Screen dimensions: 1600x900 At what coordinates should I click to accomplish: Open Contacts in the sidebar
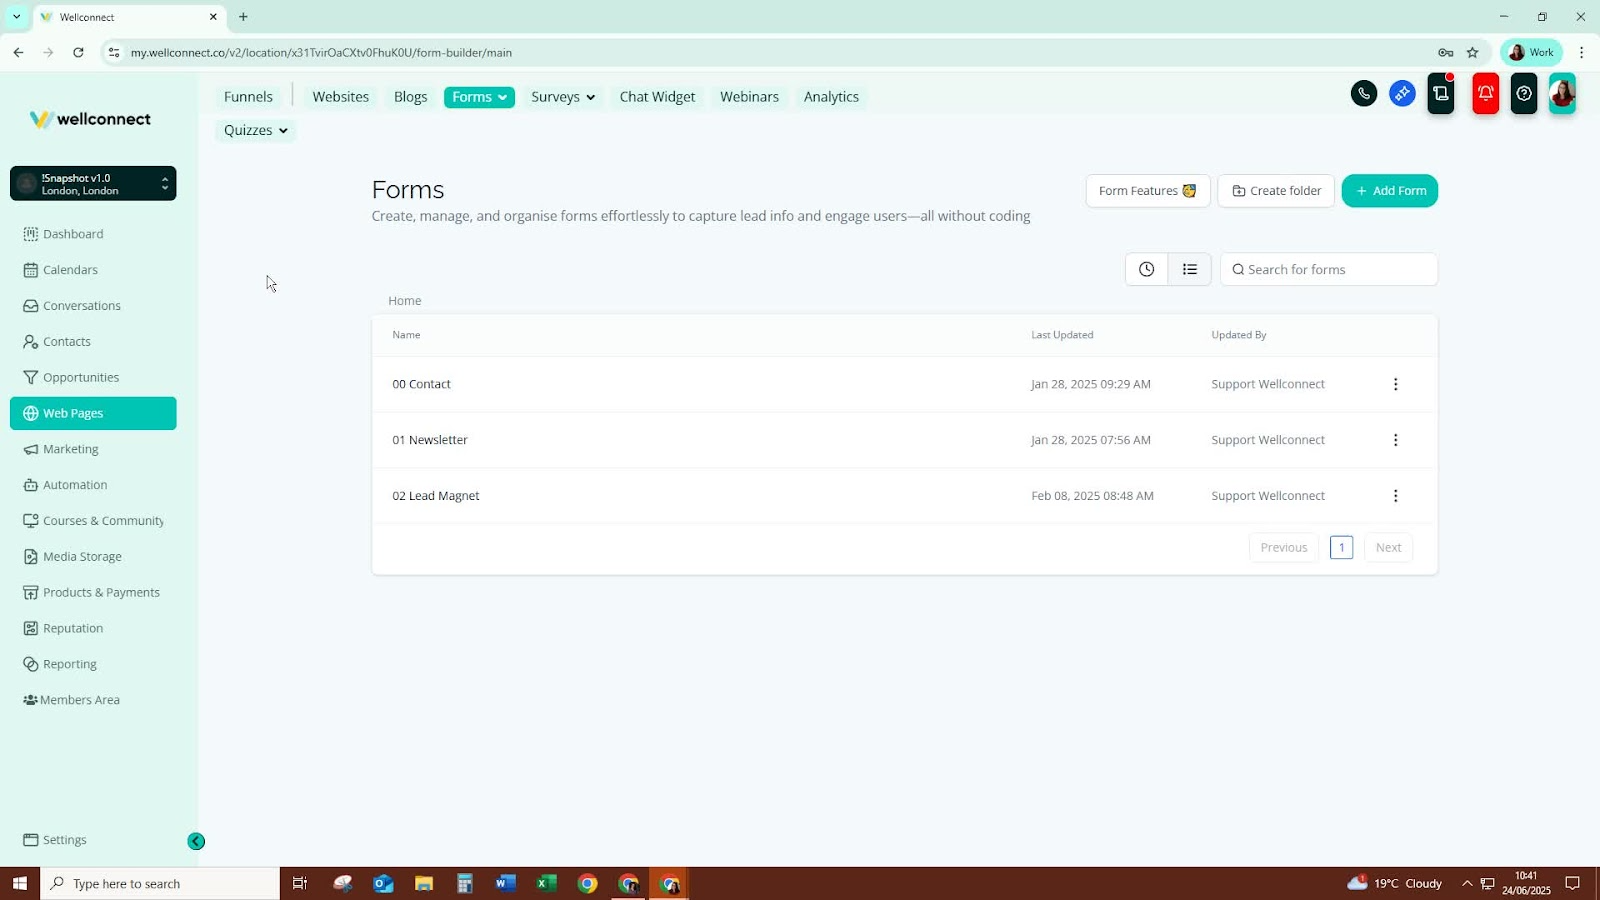[93, 342]
